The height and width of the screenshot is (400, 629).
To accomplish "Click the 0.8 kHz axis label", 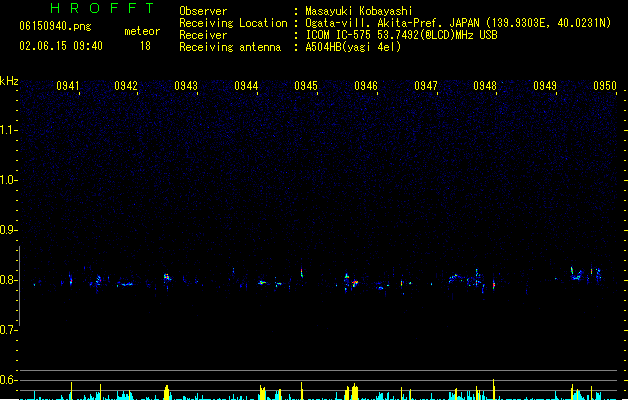I will point(8,280).
